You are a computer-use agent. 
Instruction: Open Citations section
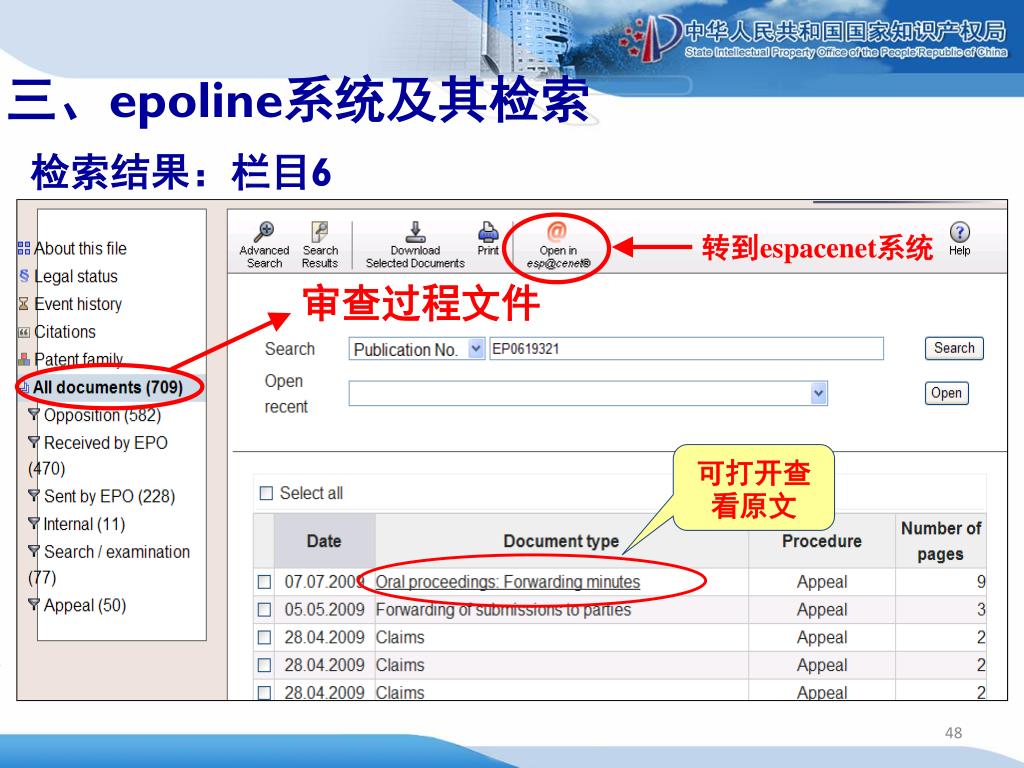click(65, 332)
